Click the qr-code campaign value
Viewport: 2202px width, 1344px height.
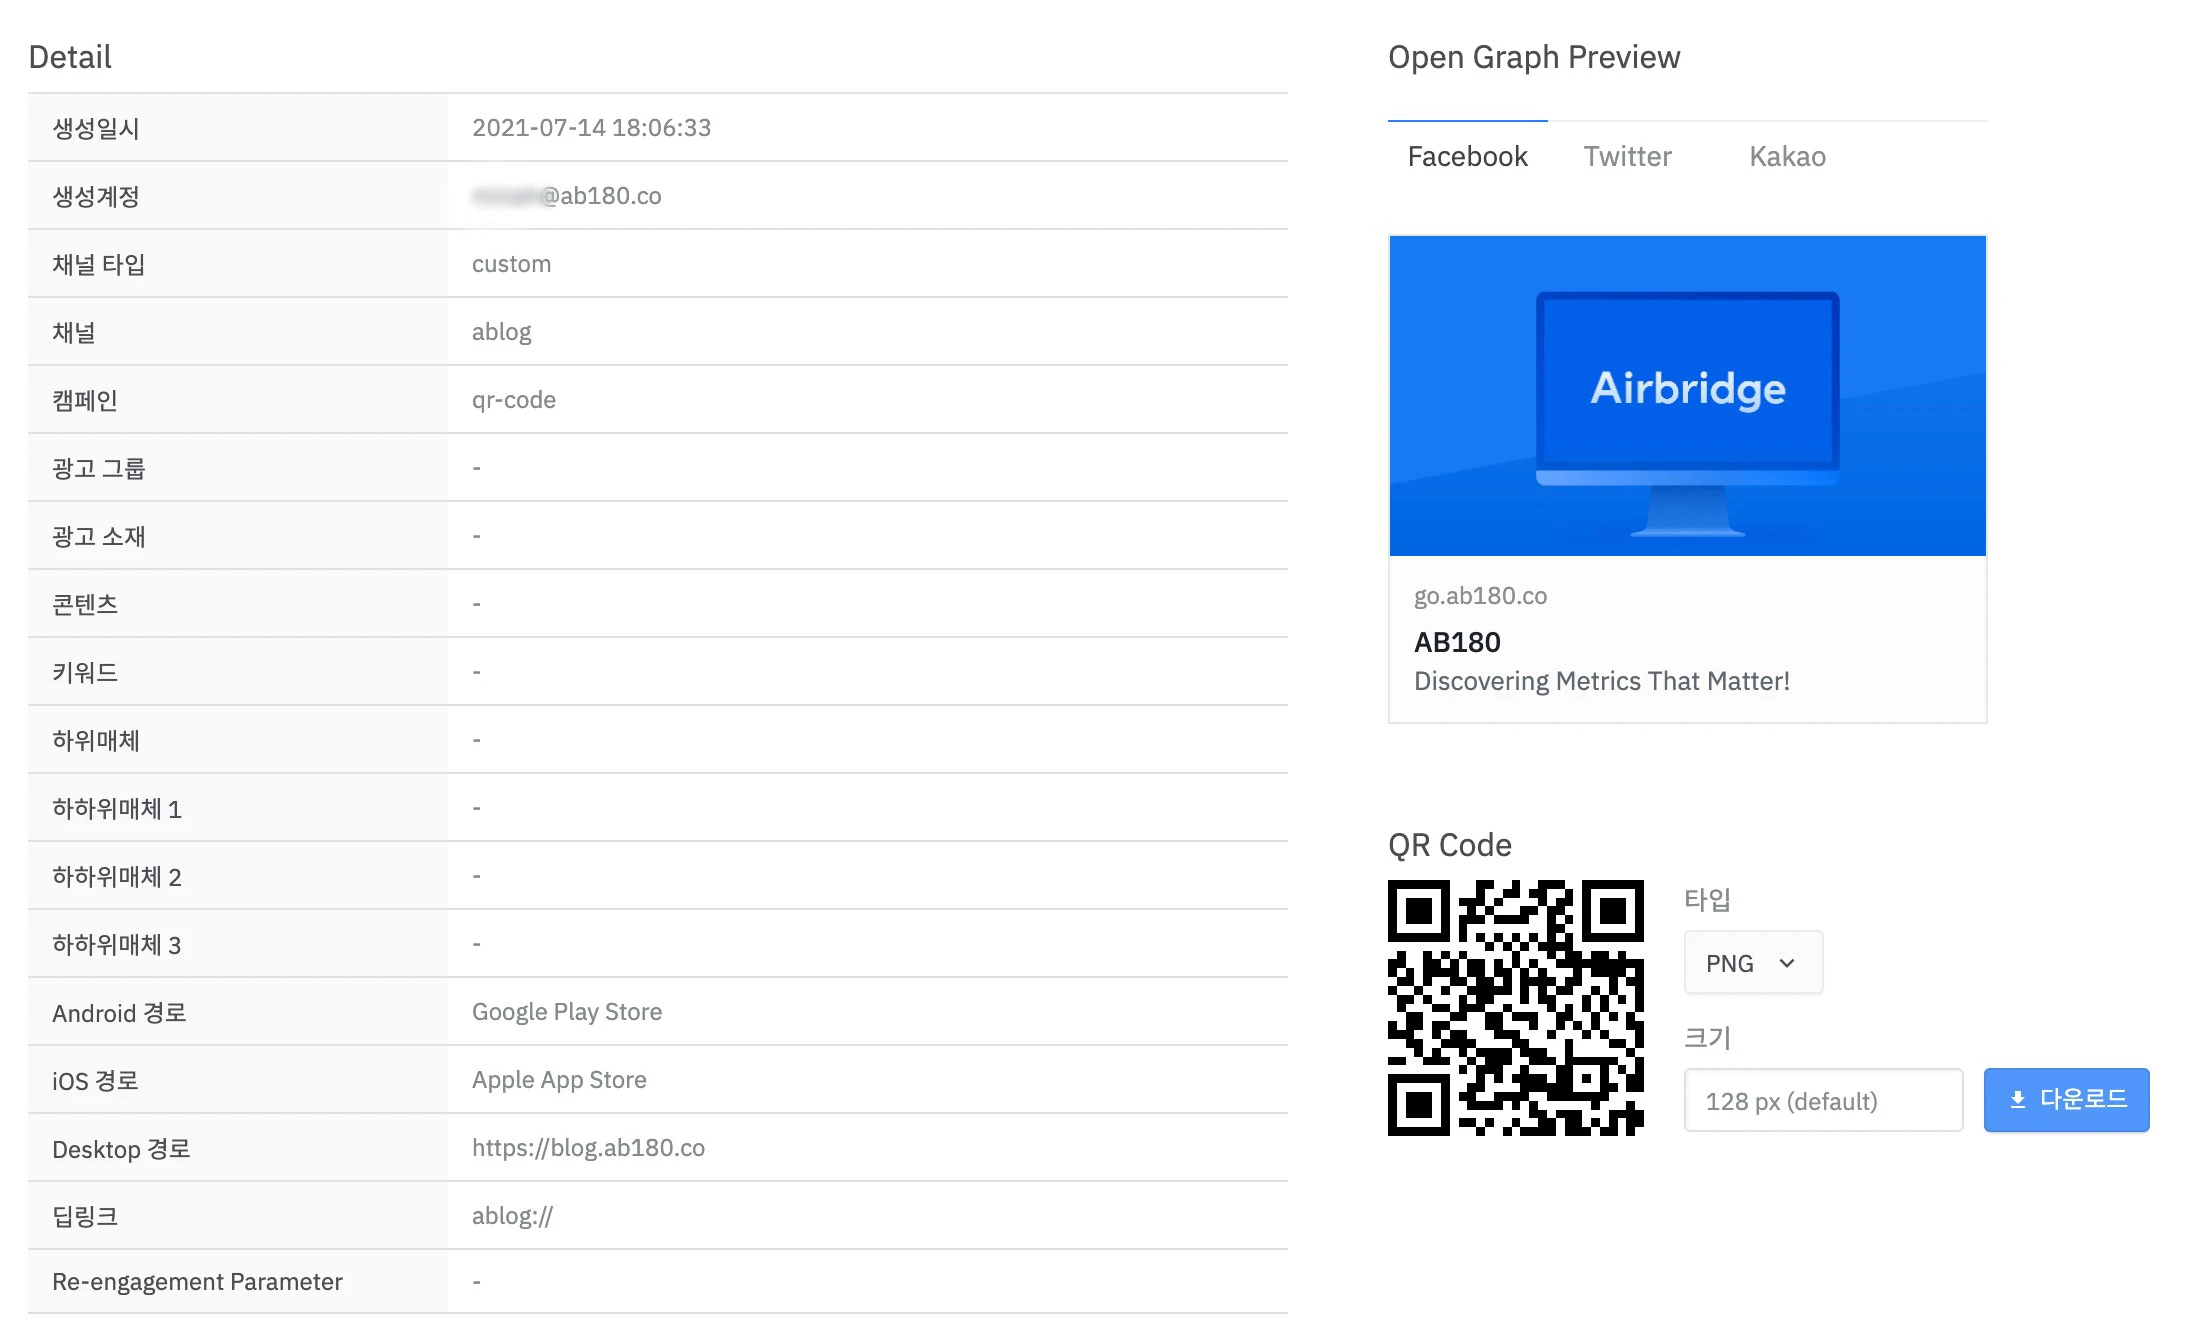coord(514,400)
